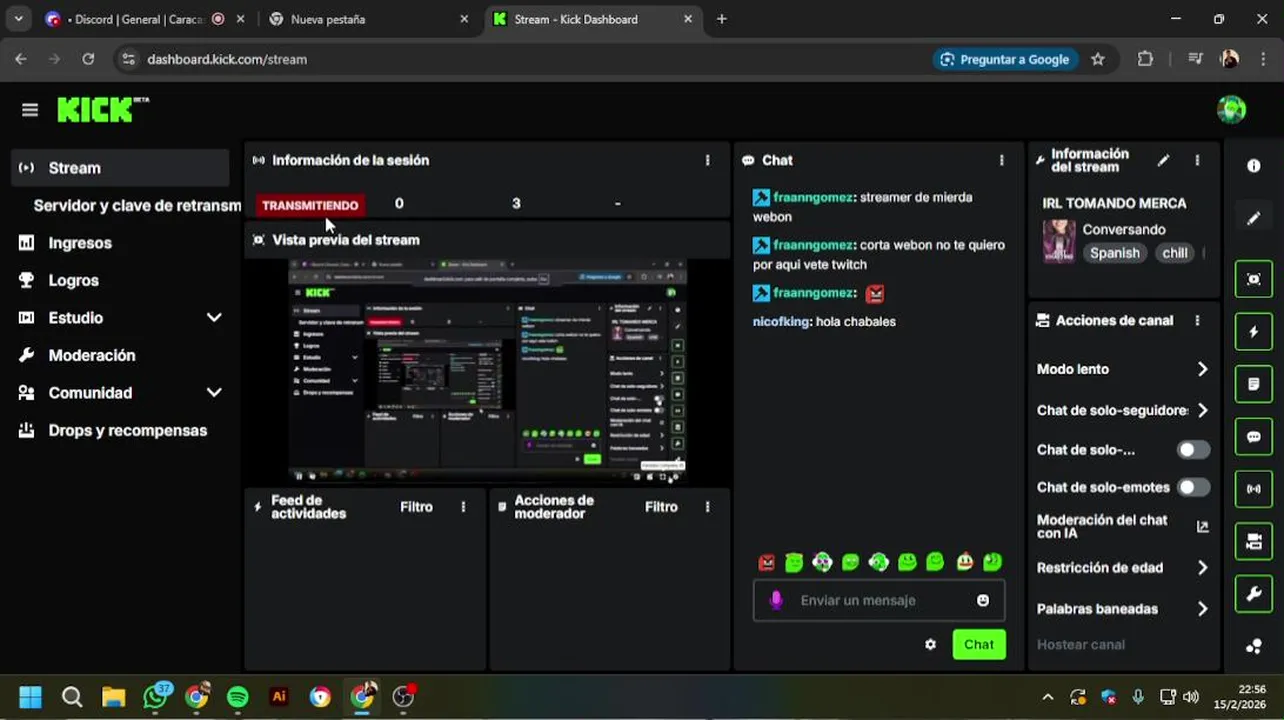Screen dimensions: 1284x720
Task: Open Palabras baneadas settings
Action: click(x=1122, y=609)
